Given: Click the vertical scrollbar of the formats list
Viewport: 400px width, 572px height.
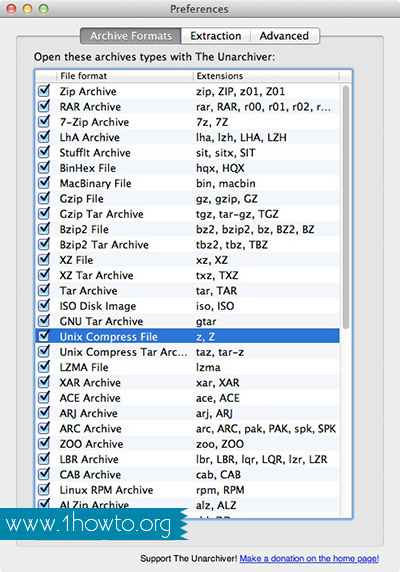Looking at the screenshot, I should pyautogui.click(x=346, y=207).
